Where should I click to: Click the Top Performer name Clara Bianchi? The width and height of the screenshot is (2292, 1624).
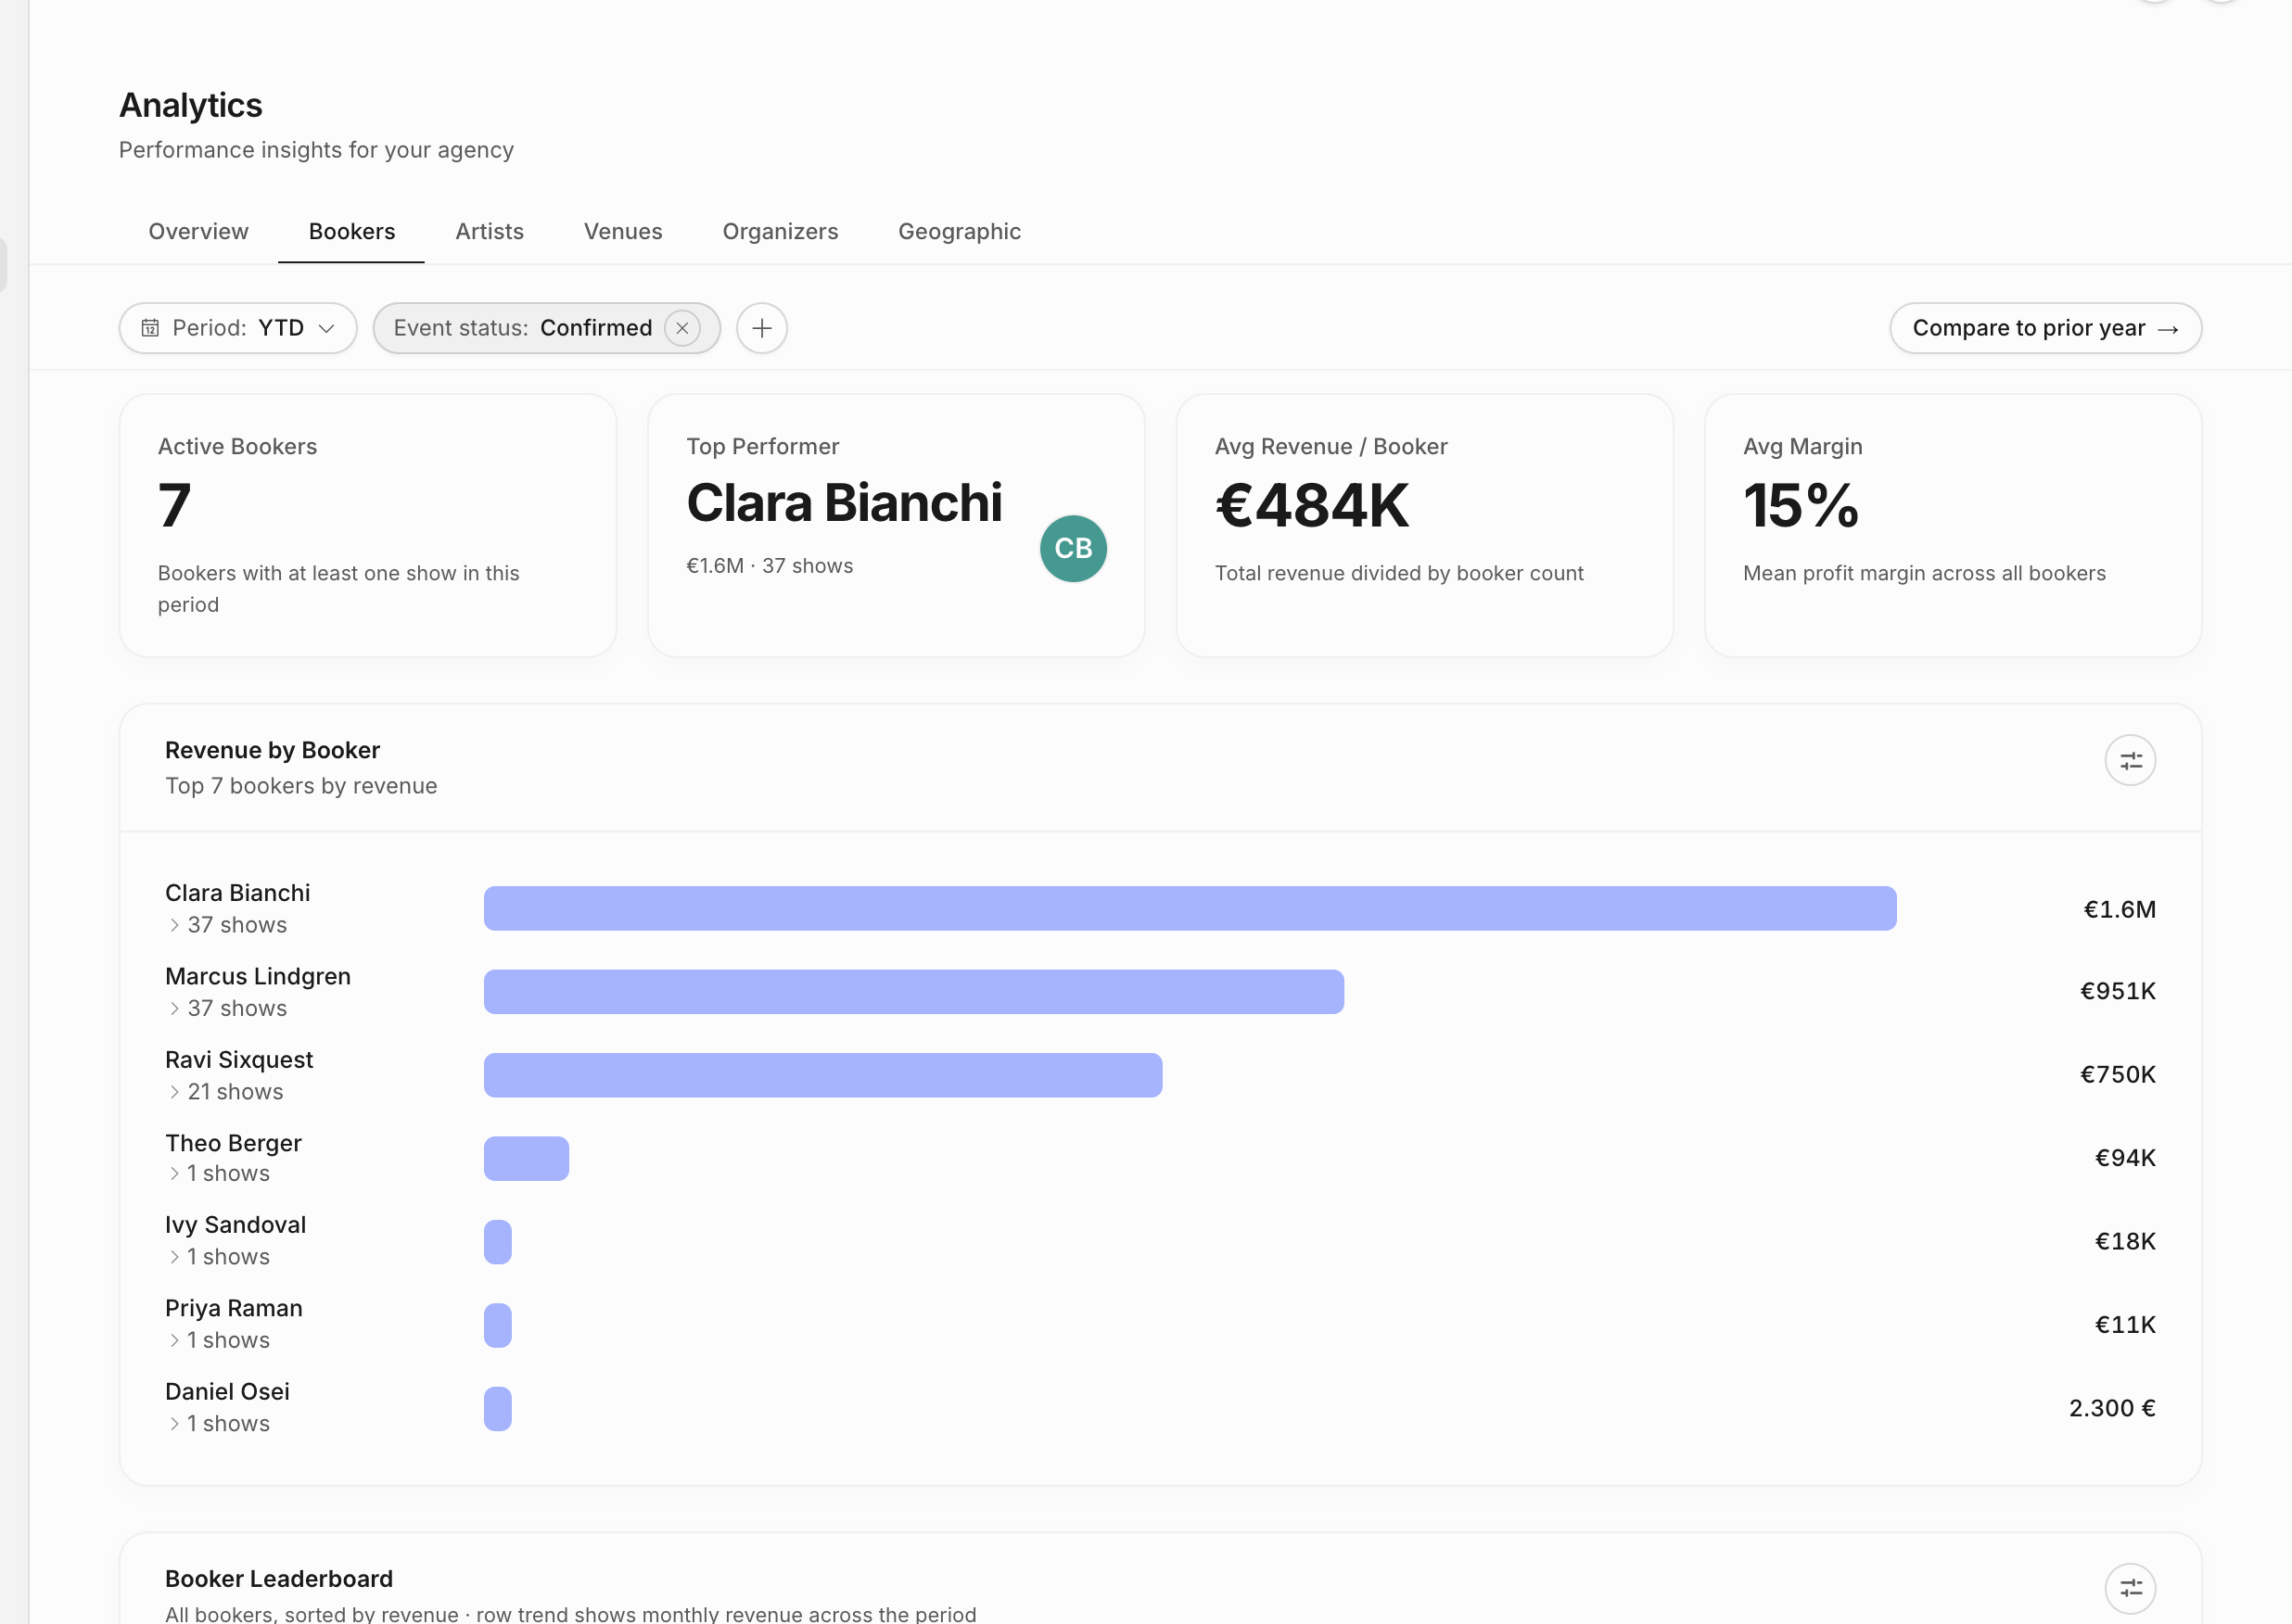[844, 503]
